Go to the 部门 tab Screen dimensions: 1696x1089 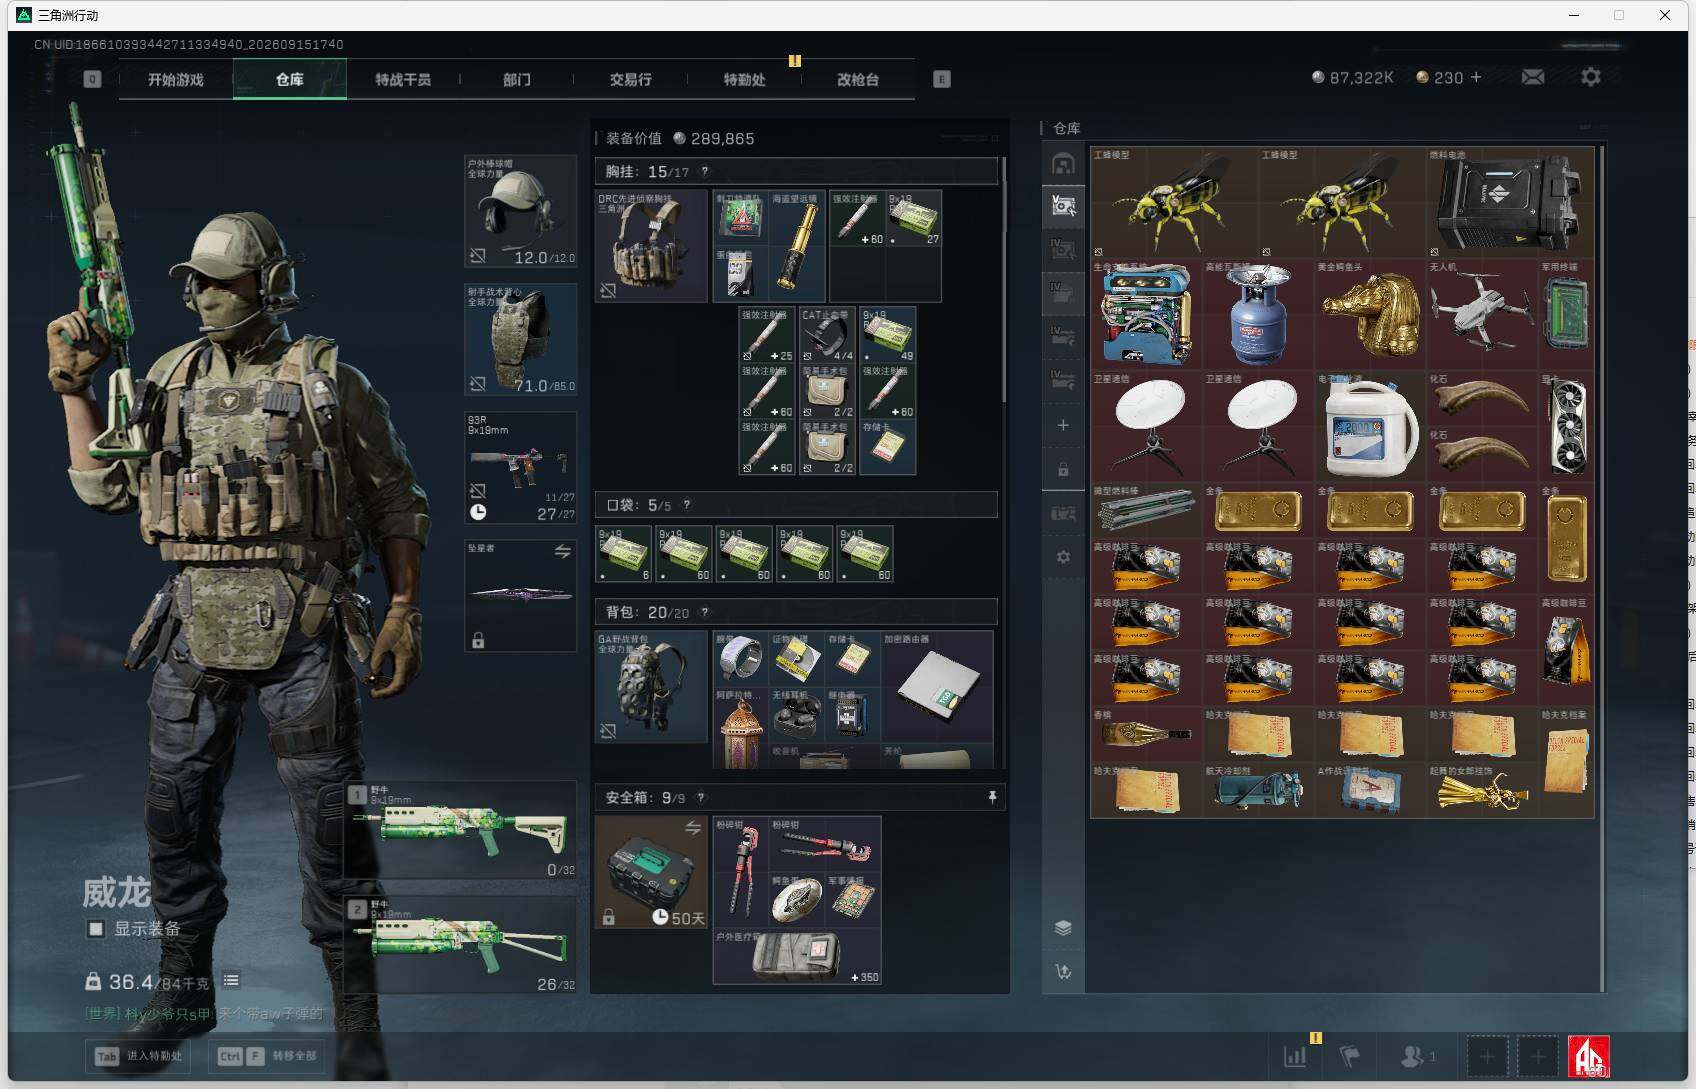click(x=517, y=80)
